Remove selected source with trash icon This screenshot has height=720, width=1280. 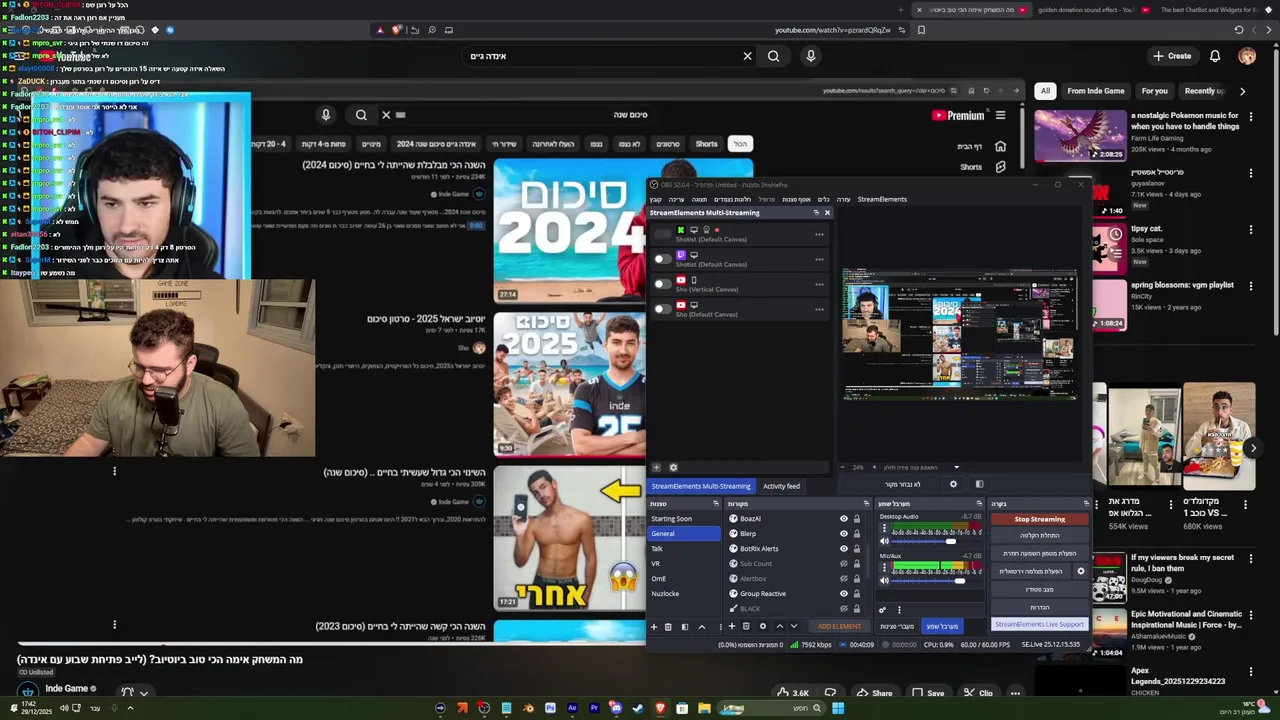tap(746, 626)
